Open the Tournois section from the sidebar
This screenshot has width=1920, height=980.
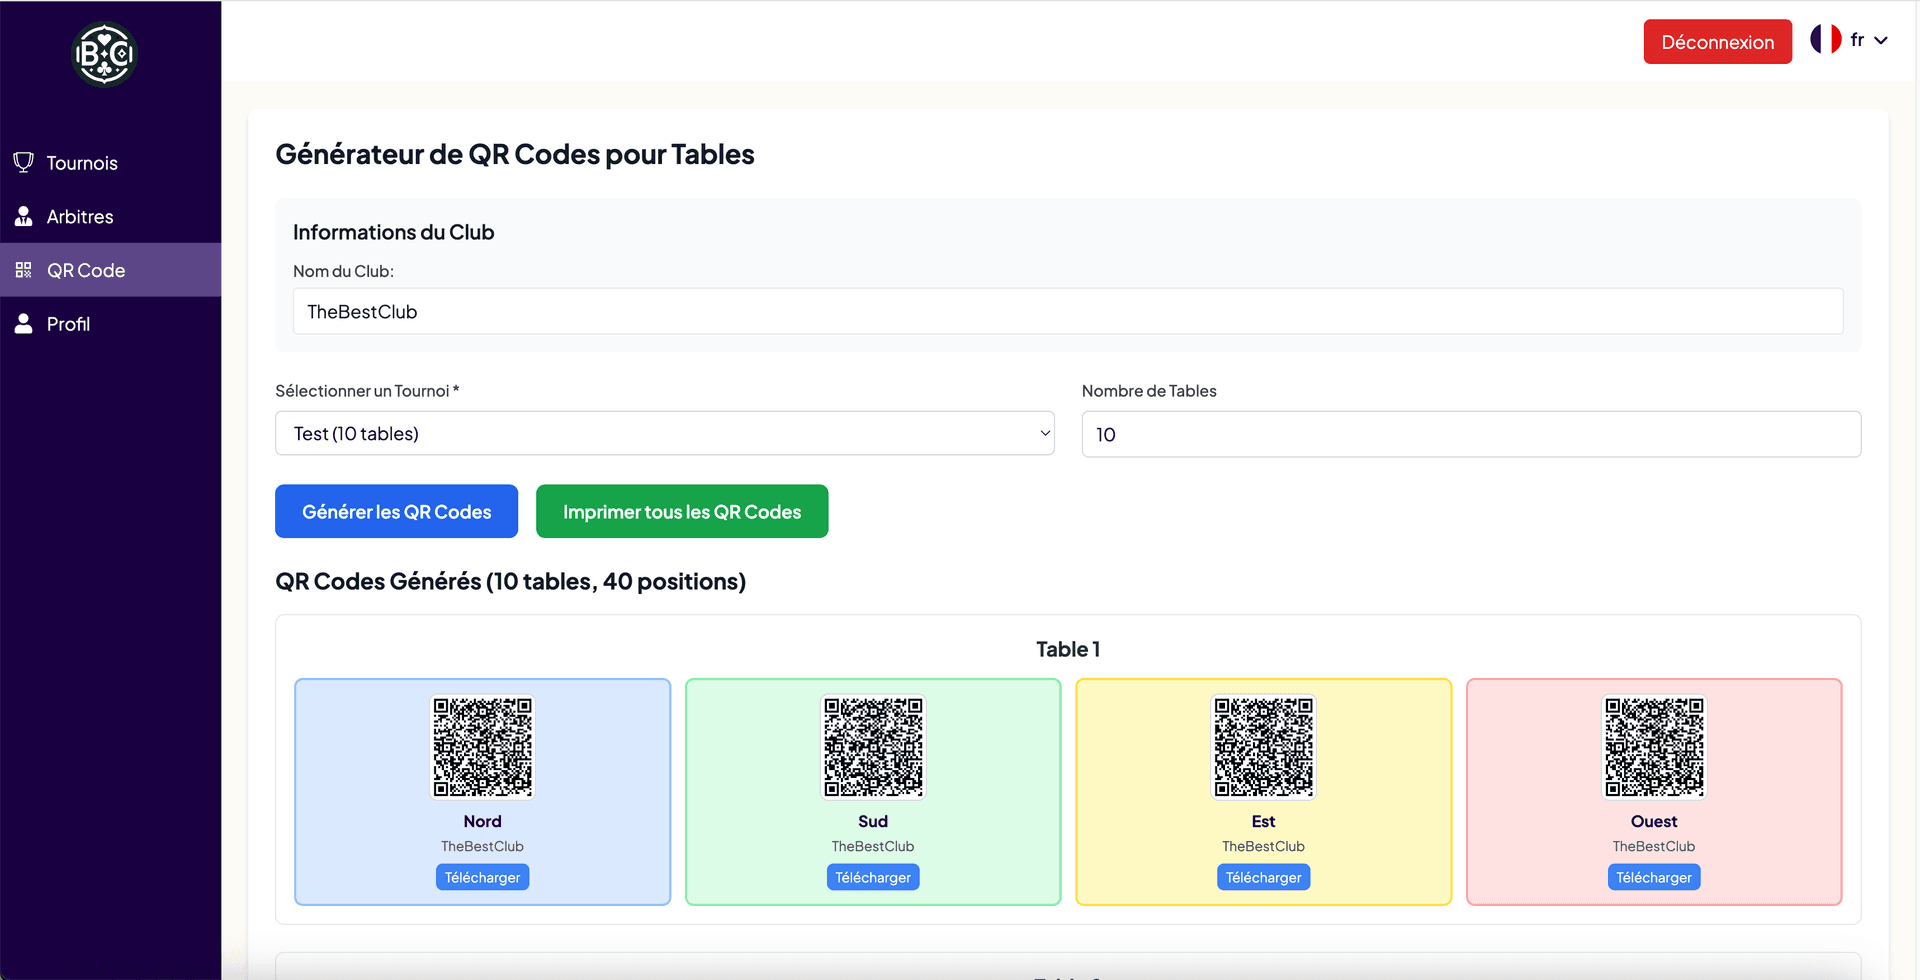81,162
